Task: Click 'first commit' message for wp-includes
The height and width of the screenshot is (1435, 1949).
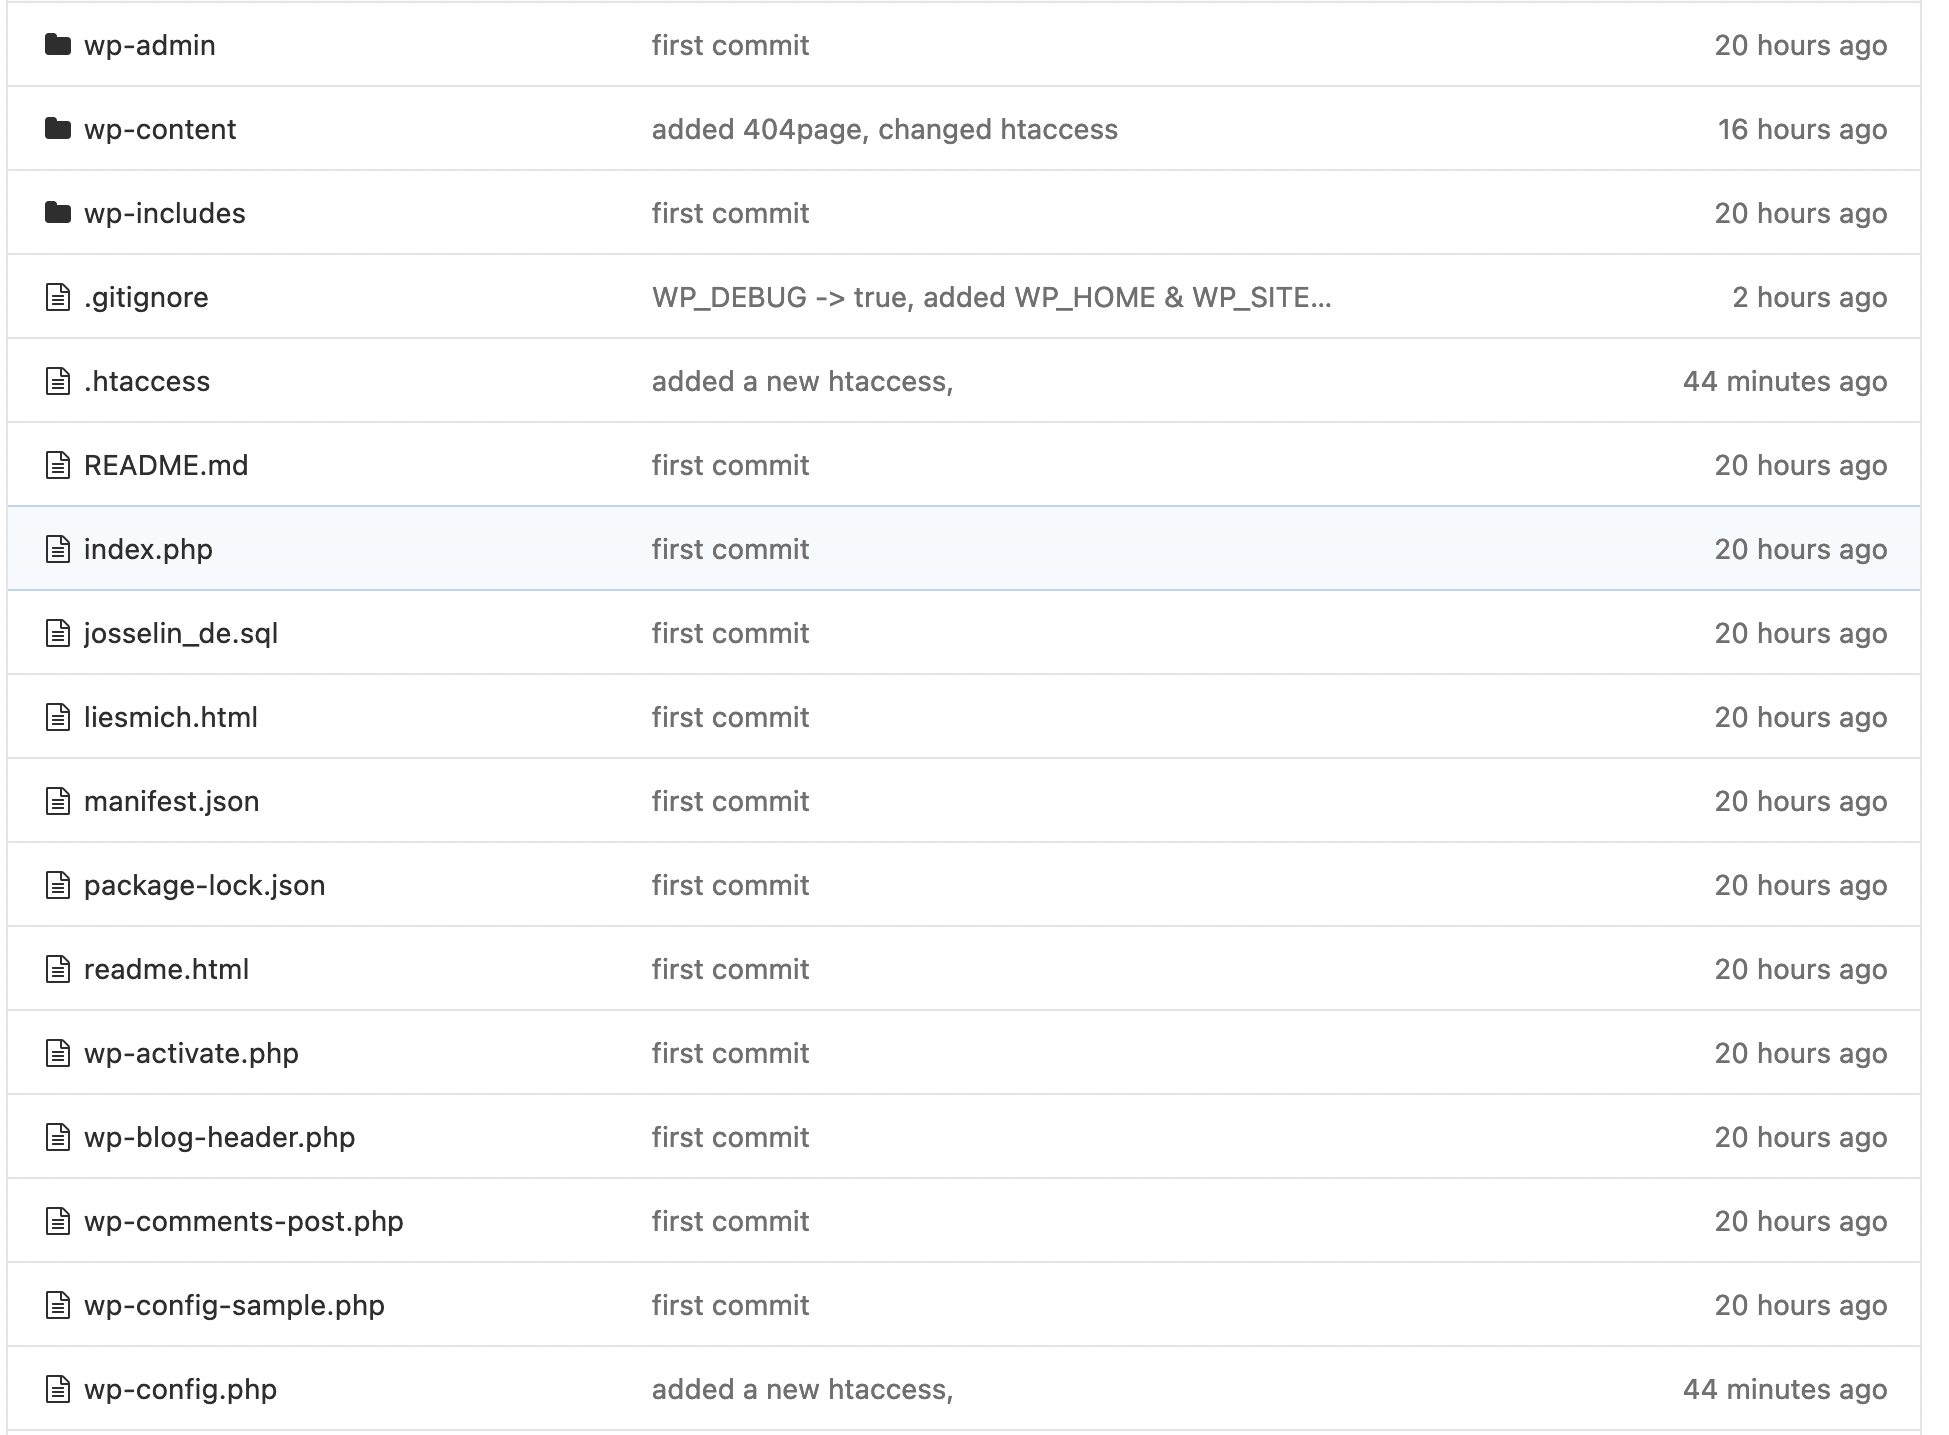Action: (731, 214)
